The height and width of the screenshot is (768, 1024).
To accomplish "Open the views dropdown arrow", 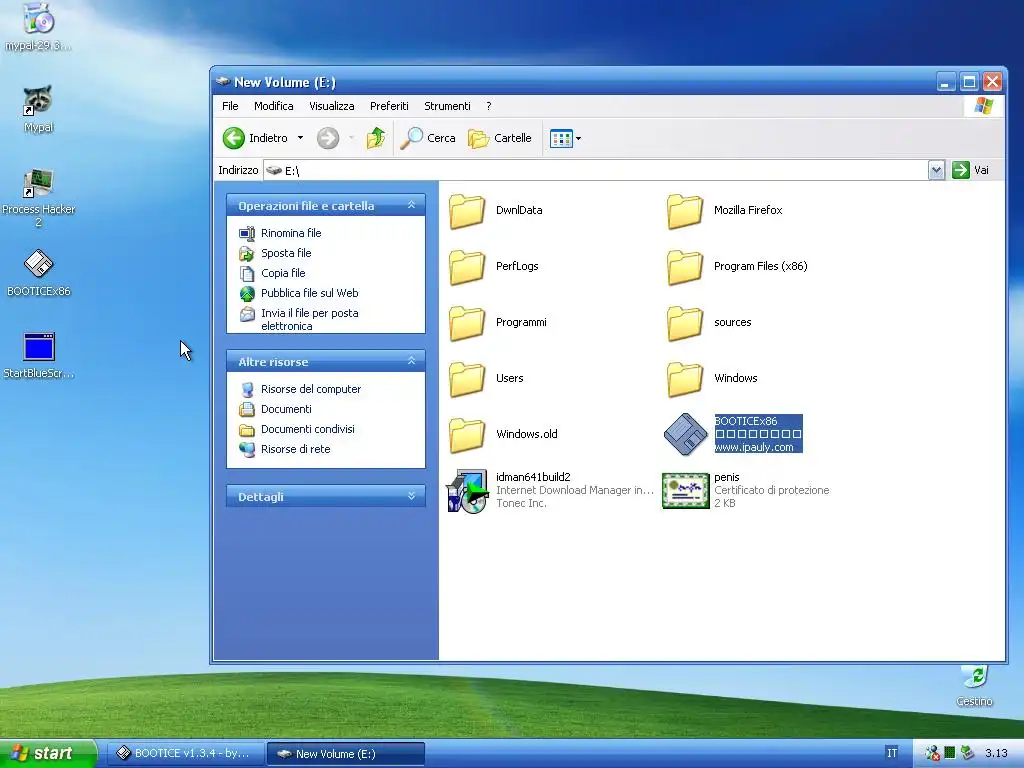I will point(579,138).
